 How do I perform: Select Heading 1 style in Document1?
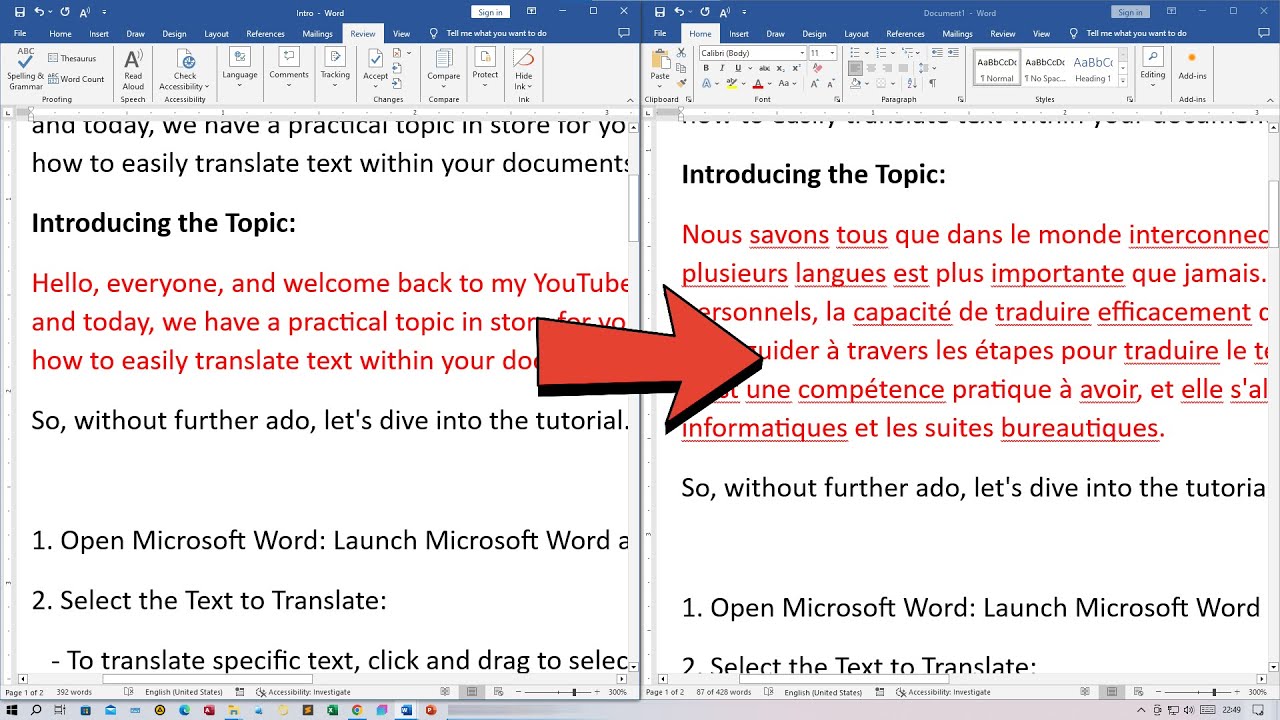(x=1093, y=66)
